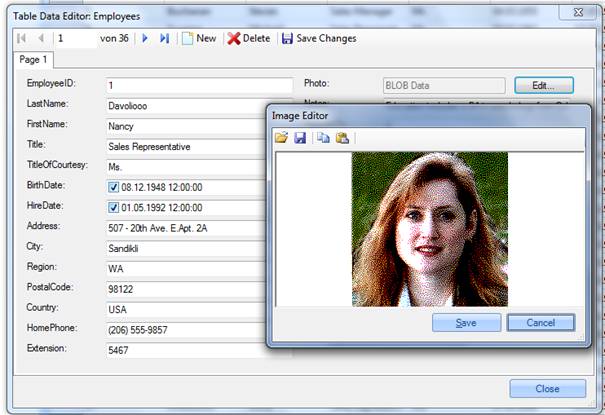
Task: Click BirthDate value 08.12.1948
Action: tap(162, 187)
